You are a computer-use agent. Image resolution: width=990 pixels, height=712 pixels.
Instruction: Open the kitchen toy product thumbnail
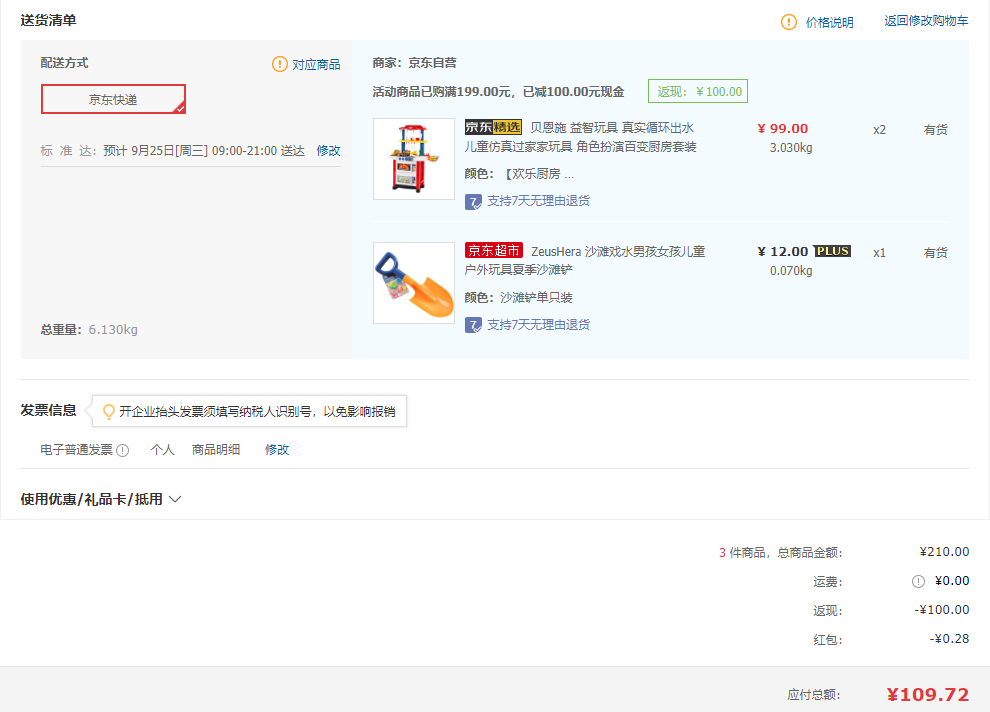click(x=414, y=159)
